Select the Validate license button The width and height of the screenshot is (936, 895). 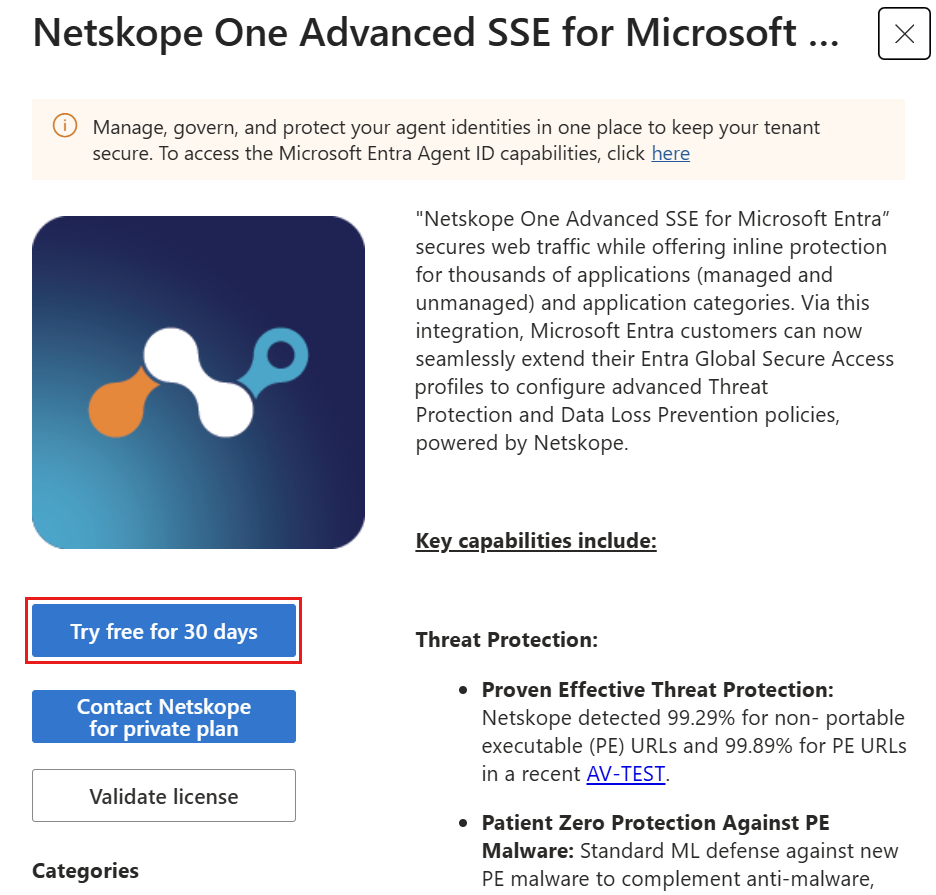(164, 795)
